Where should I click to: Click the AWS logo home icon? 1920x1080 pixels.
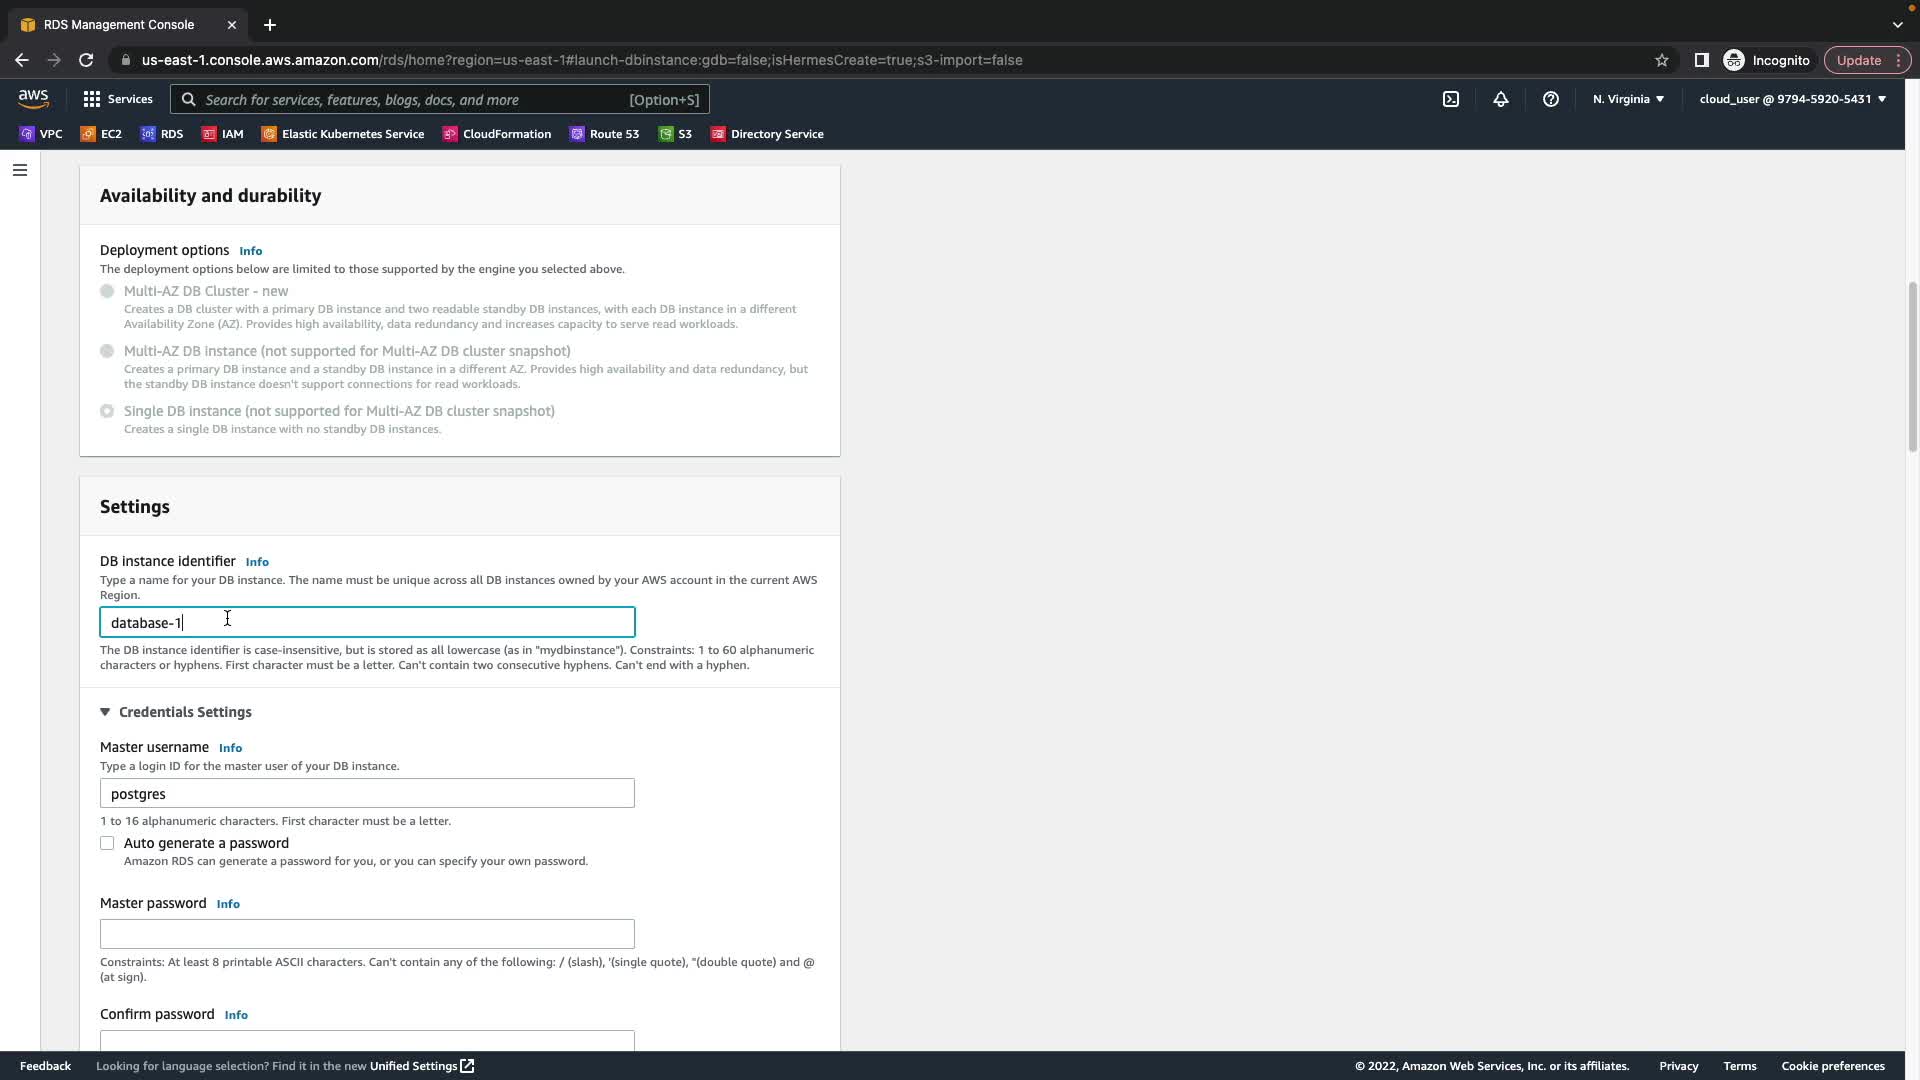click(x=33, y=99)
